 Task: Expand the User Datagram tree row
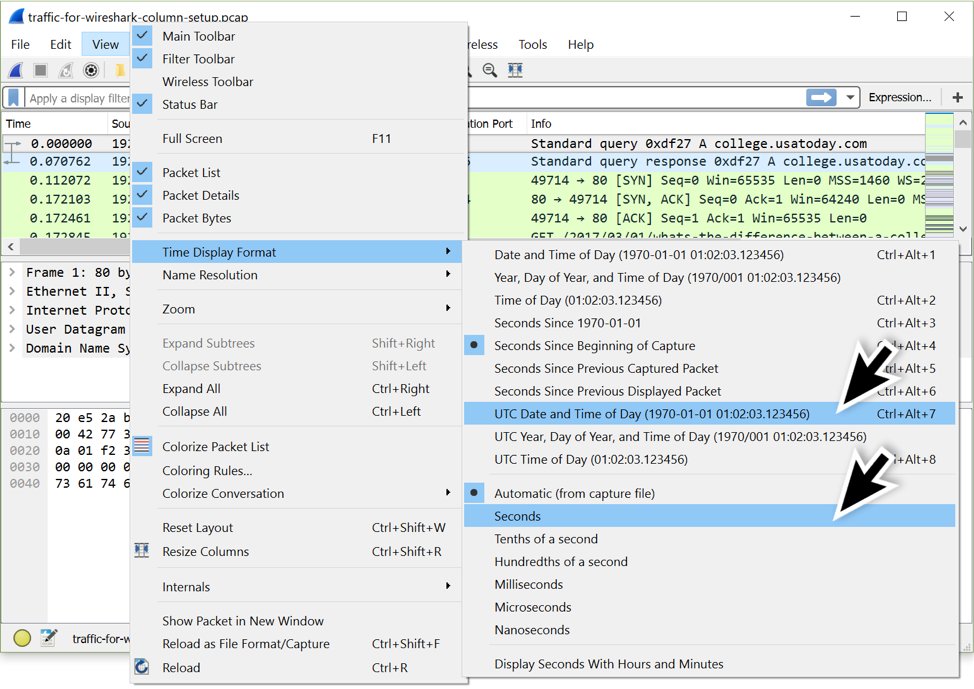[12, 329]
